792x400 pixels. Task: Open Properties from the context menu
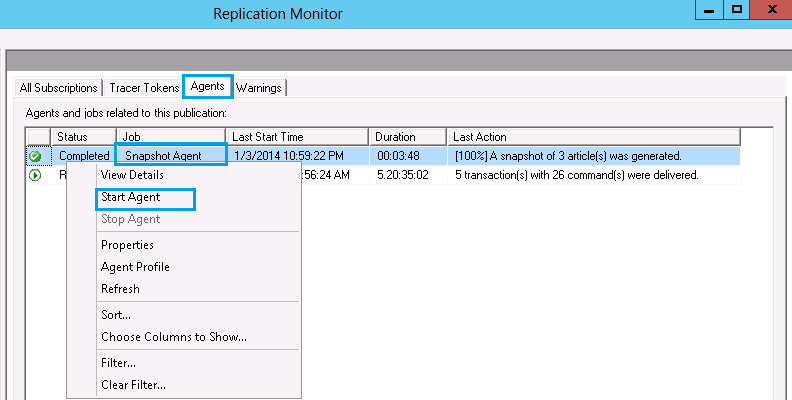pyautogui.click(x=127, y=245)
